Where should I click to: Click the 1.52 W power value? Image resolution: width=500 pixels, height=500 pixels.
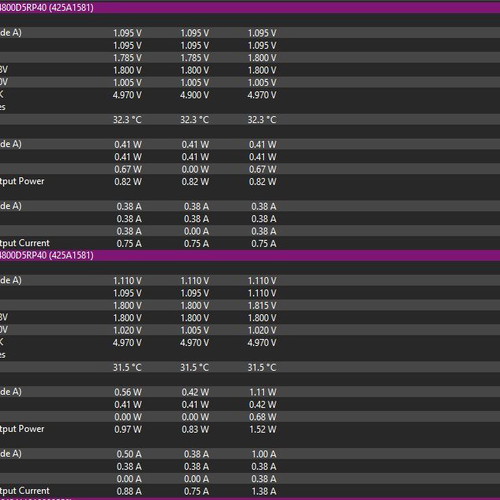click(x=263, y=429)
